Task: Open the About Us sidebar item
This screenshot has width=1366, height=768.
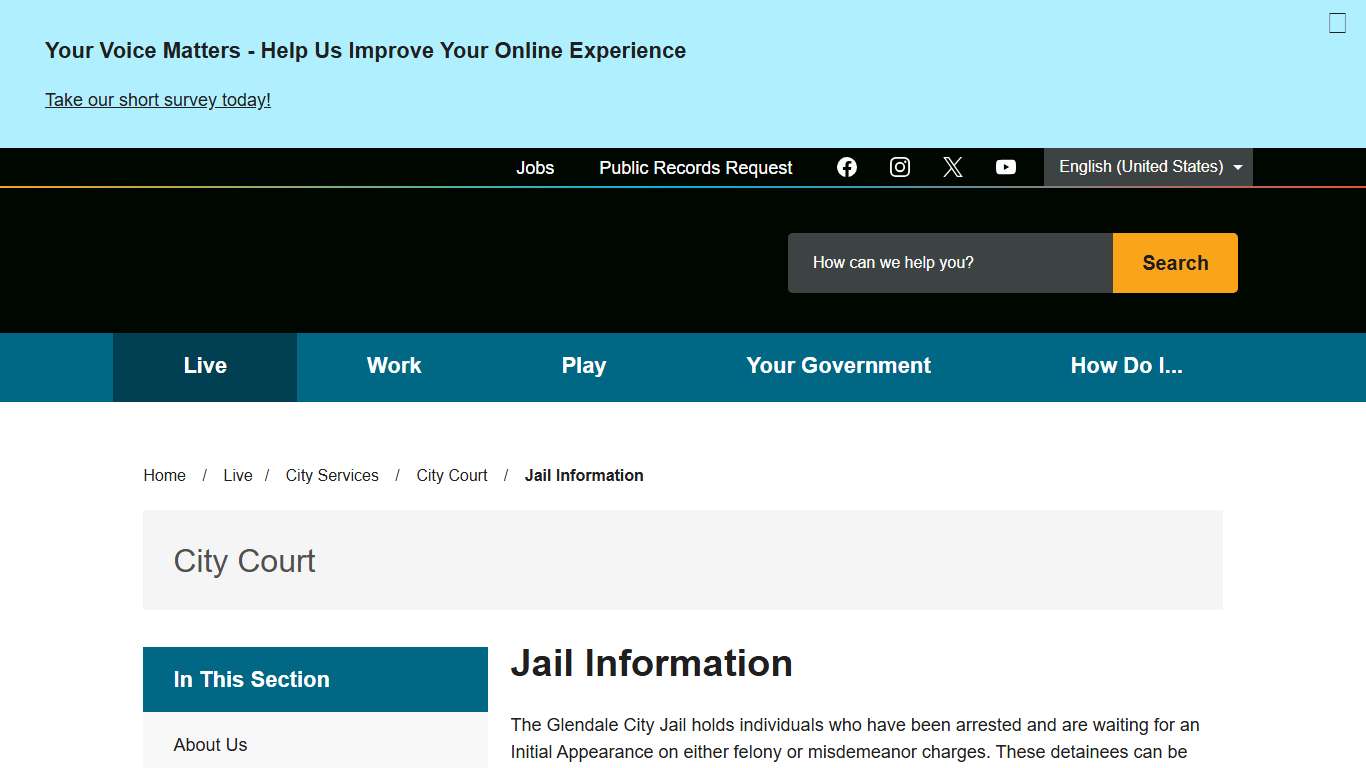Action: (x=210, y=744)
